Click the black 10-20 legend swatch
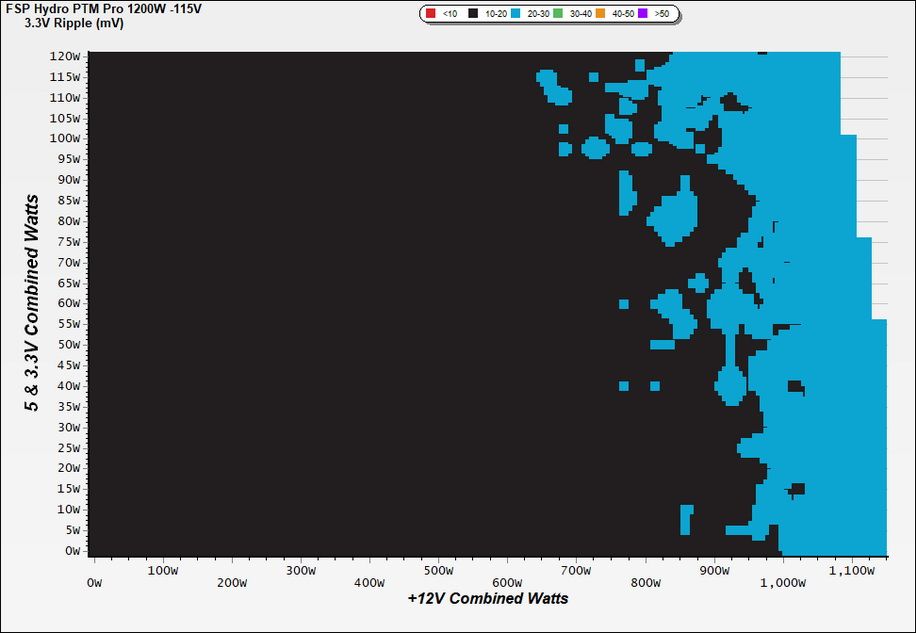The image size is (916, 633). tap(473, 13)
